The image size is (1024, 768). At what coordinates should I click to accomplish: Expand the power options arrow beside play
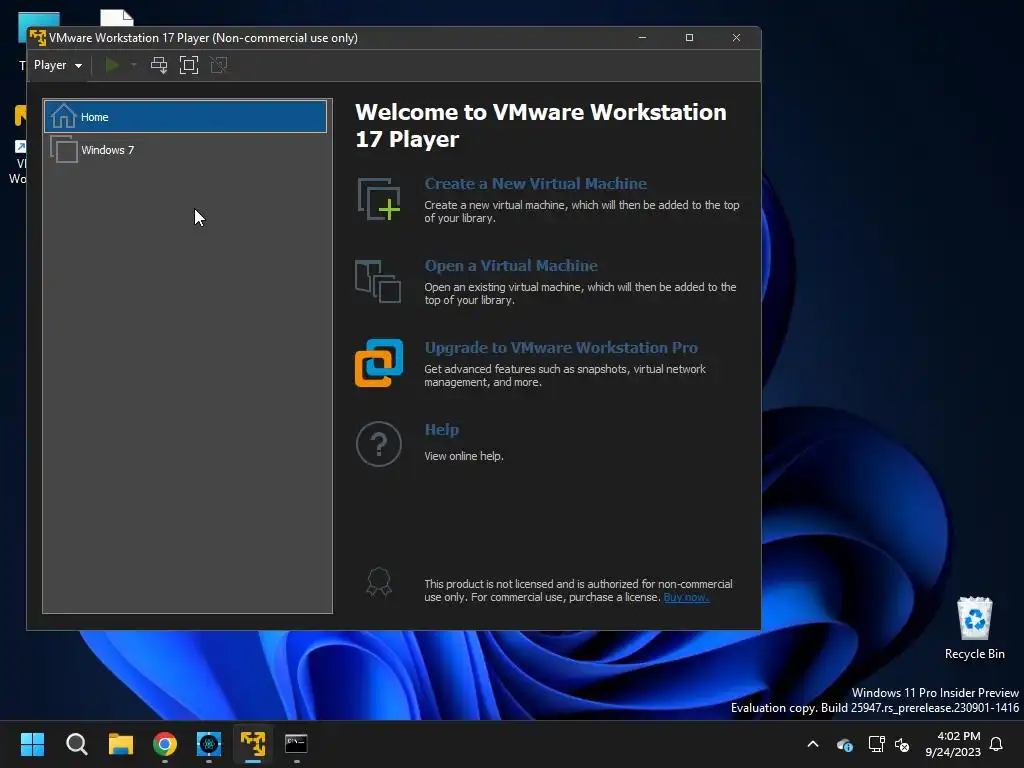coord(134,65)
